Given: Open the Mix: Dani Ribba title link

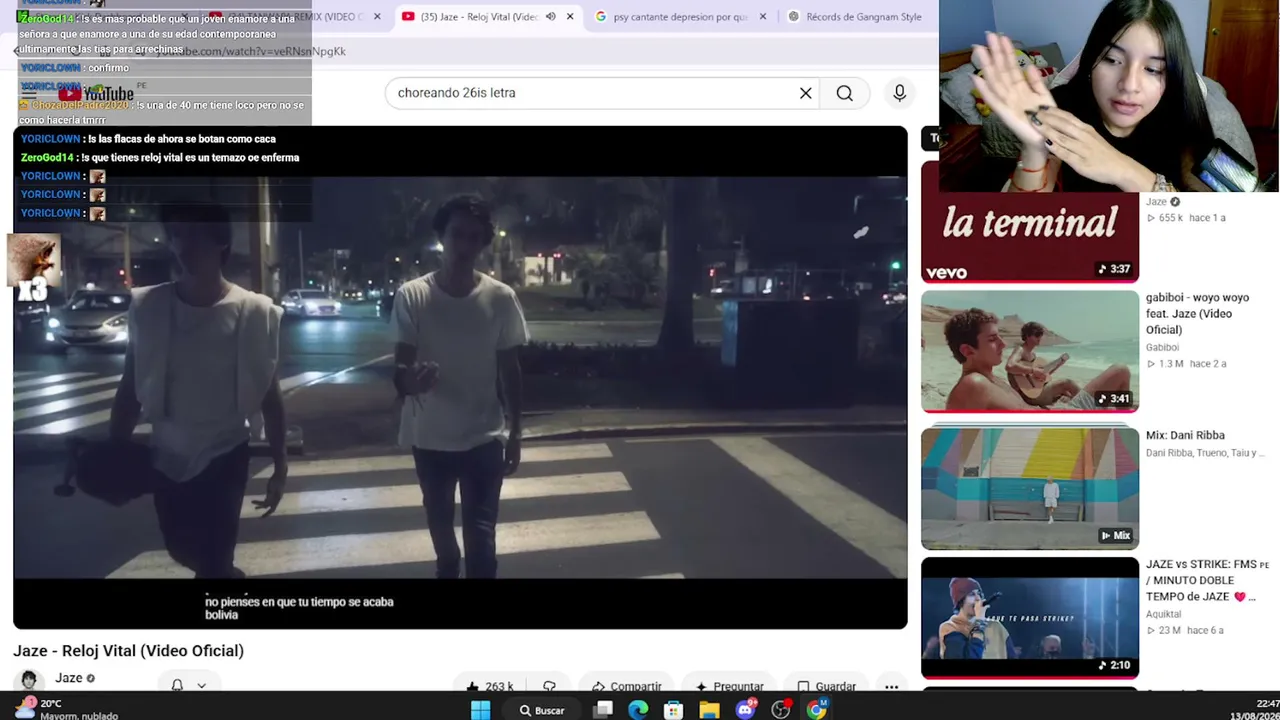Looking at the screenshot, I should click(x=1185, y=435).
